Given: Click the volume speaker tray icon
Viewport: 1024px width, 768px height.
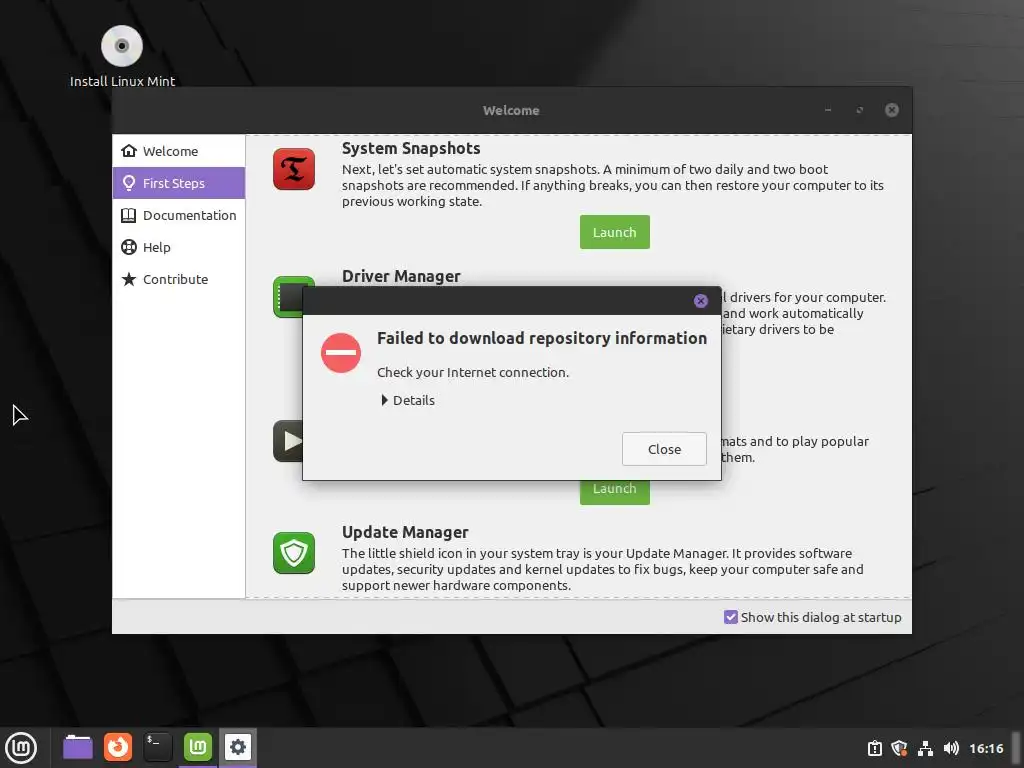Looking at the screenshot, I should 951,748.
